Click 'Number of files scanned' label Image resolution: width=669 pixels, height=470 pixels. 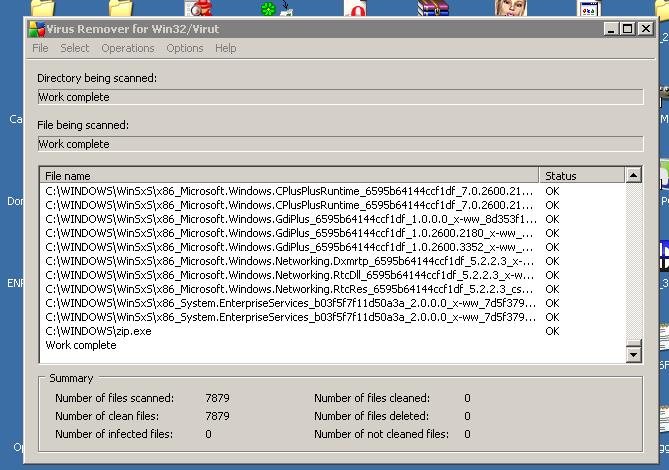(x=114, y=398)
